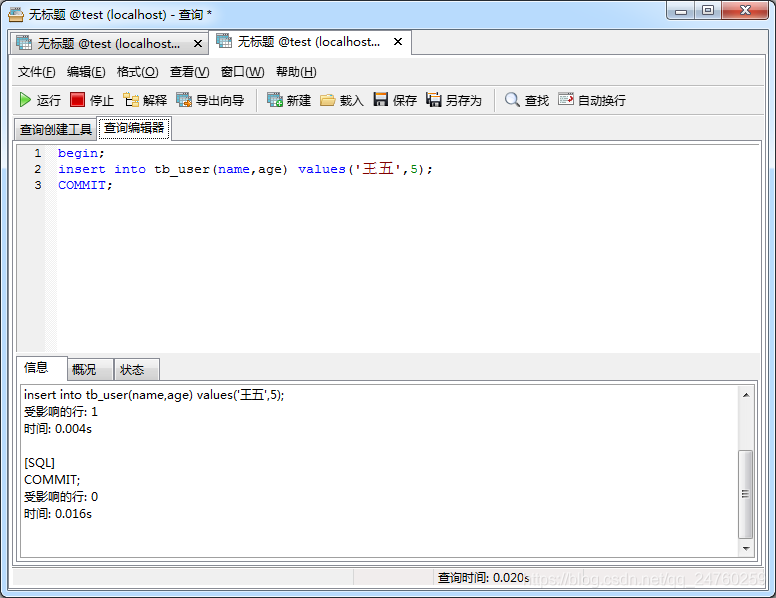
Task: Click the '受影响的行: 0' message line
Action: coord(61,497)
